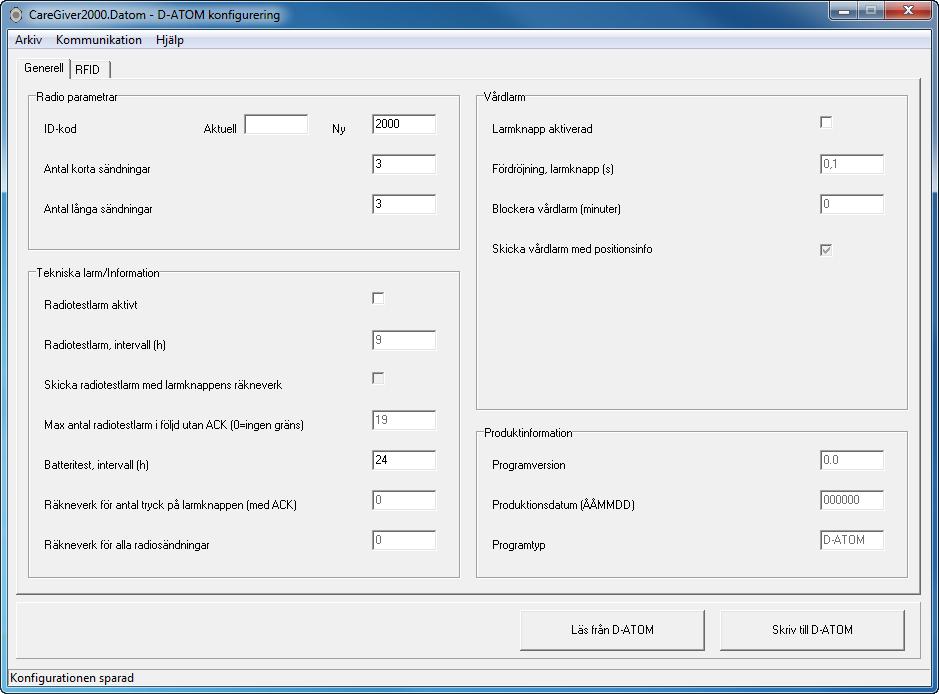Click the Fördröjning, larmknapp (s) field
Viewport: 939px width, 694px height.
852,165
